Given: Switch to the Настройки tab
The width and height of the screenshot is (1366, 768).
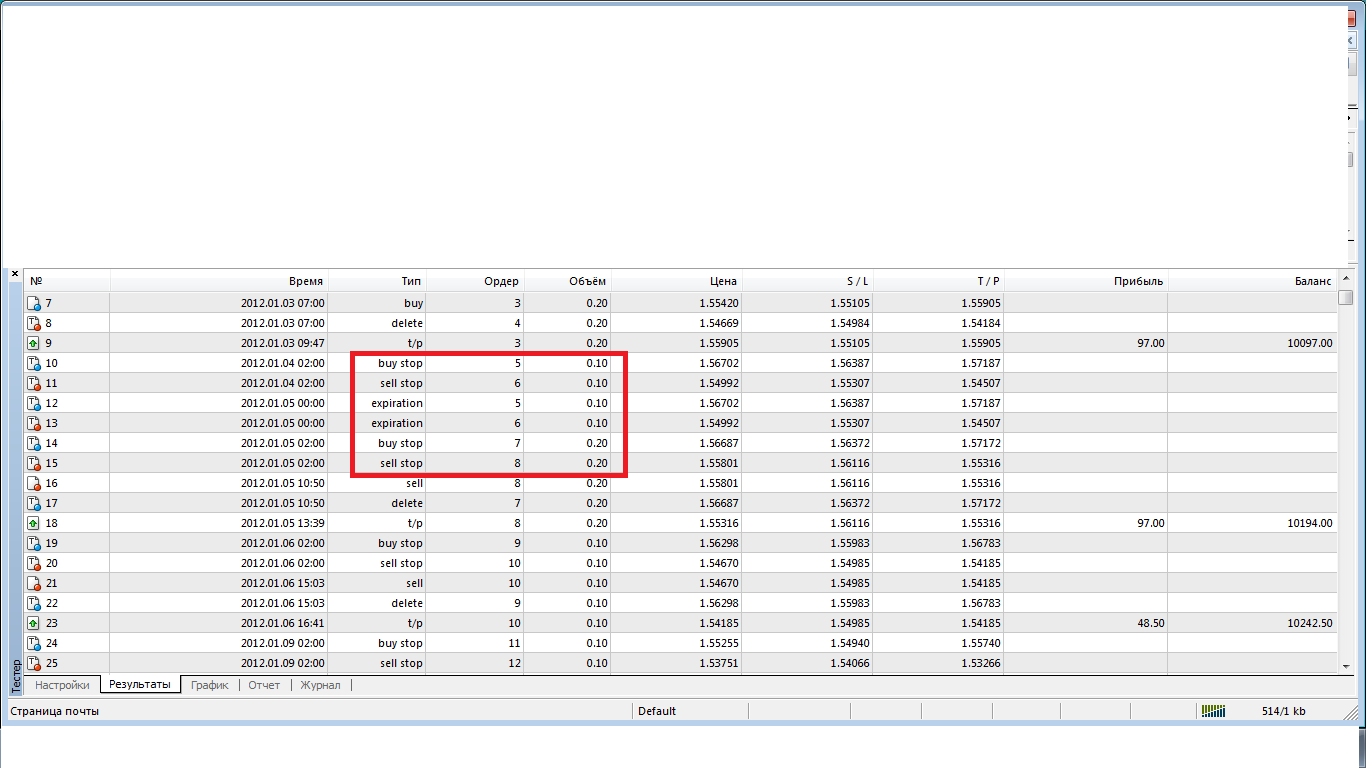Looking at the screenshot, I should (x=63, y=685).
